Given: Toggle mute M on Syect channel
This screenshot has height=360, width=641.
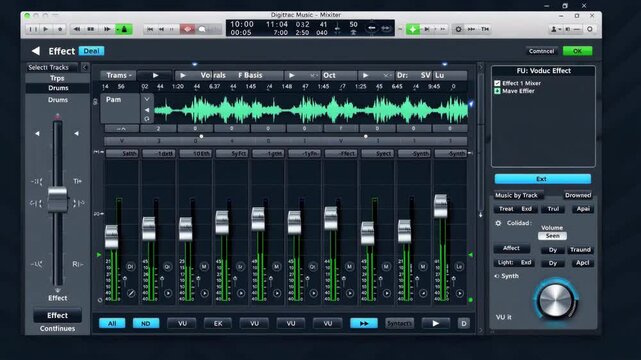Looking at the screenshot, I should [386, 267].
